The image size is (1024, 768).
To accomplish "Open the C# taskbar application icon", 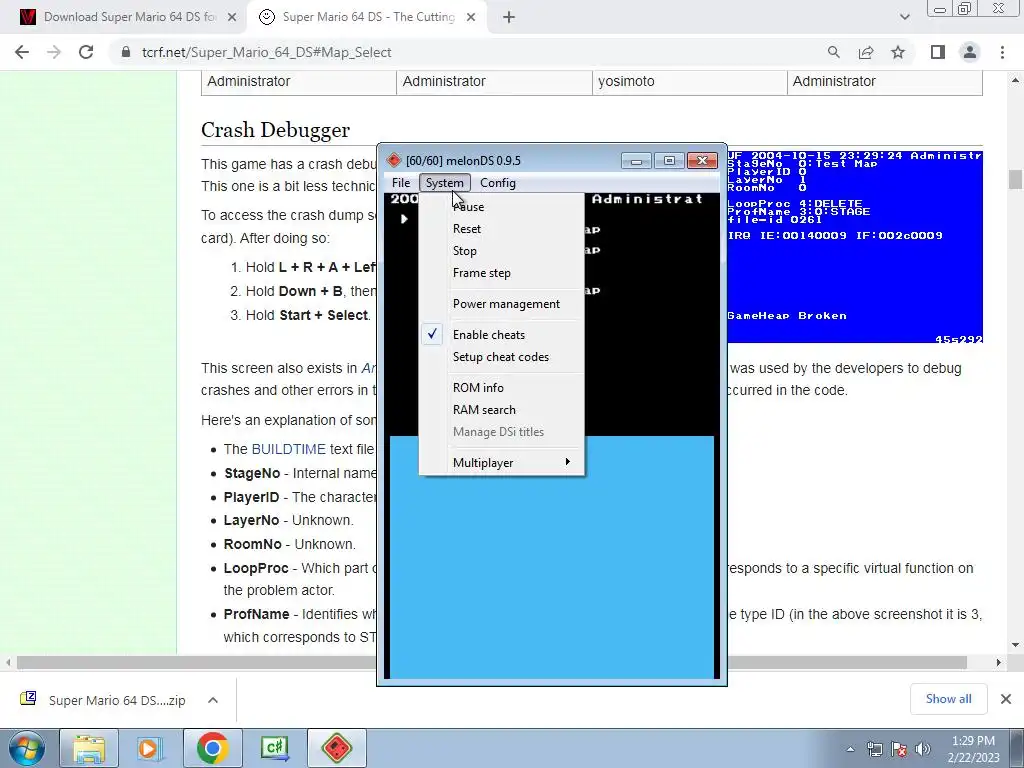I will point(274,748).
